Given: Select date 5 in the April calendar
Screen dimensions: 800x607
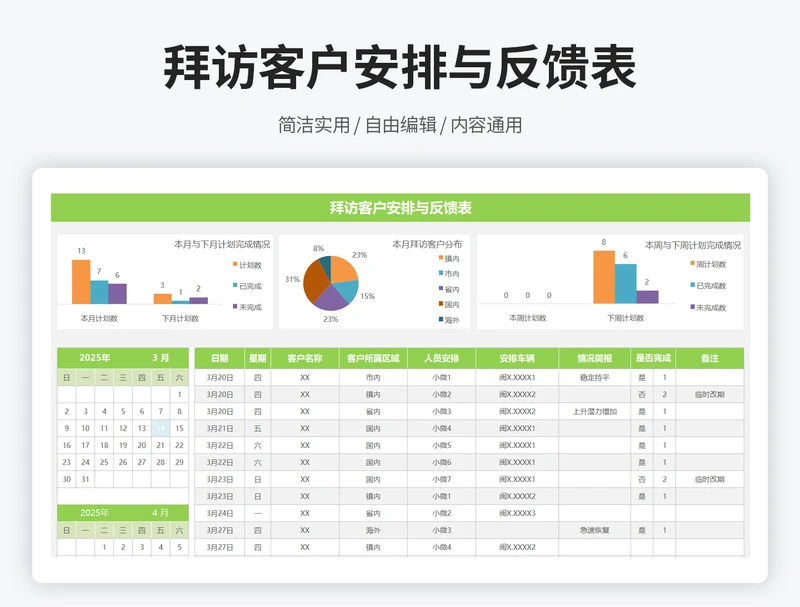Looking at the screenshot, I should tap(179, 547).
